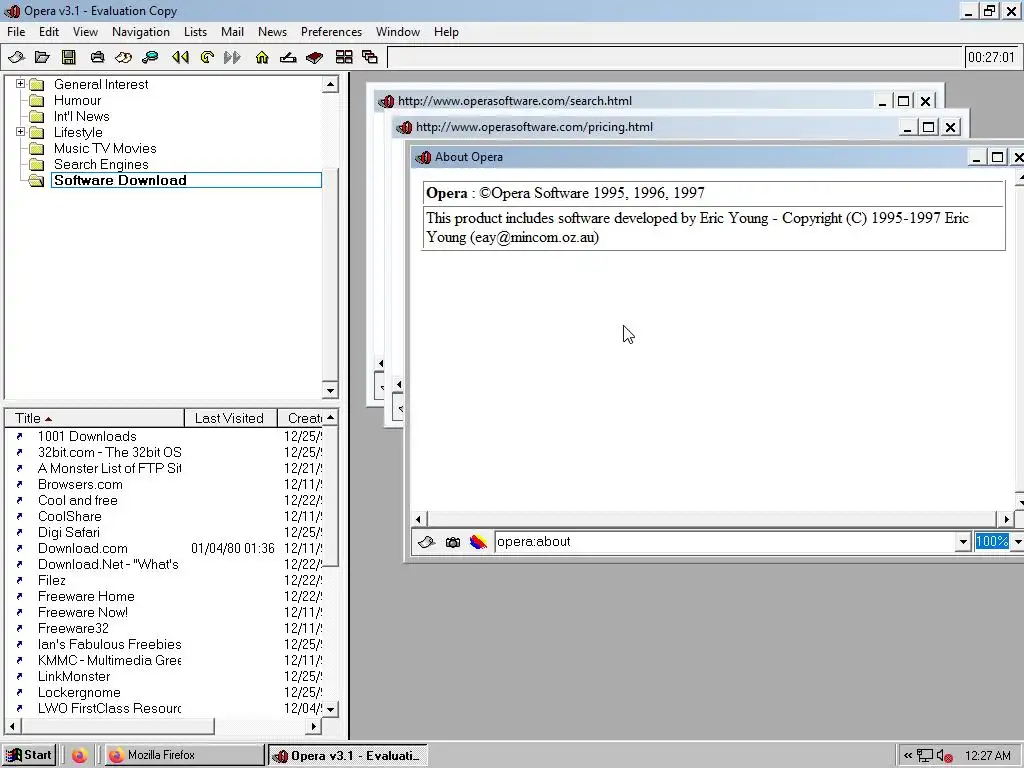Expand the General Interest folder
Screen dimensions: 1024x768
[20, 84]
